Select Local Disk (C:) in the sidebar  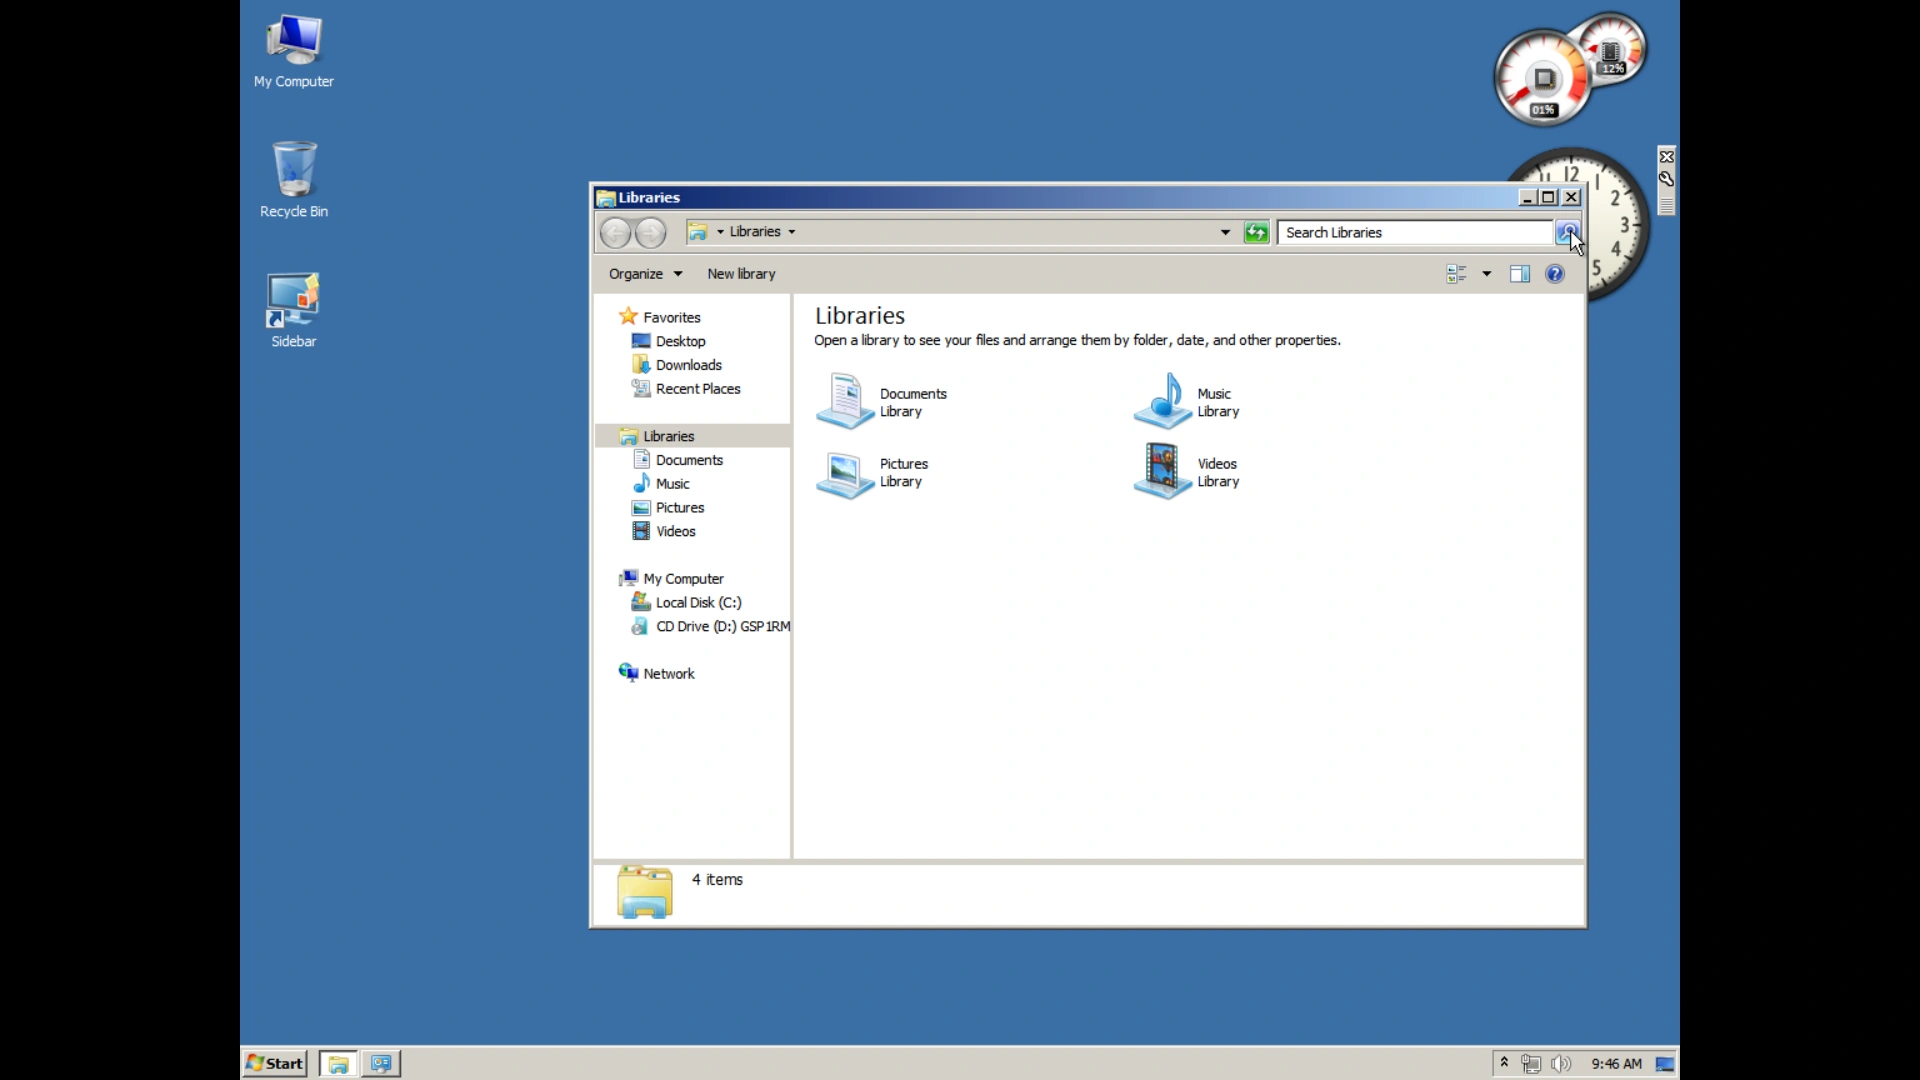697,601
